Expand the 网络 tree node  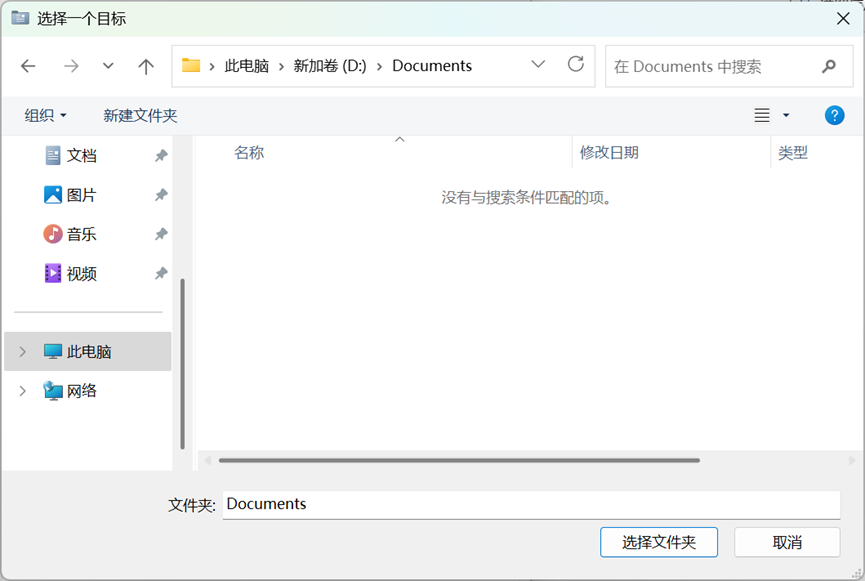click(23, 391)
